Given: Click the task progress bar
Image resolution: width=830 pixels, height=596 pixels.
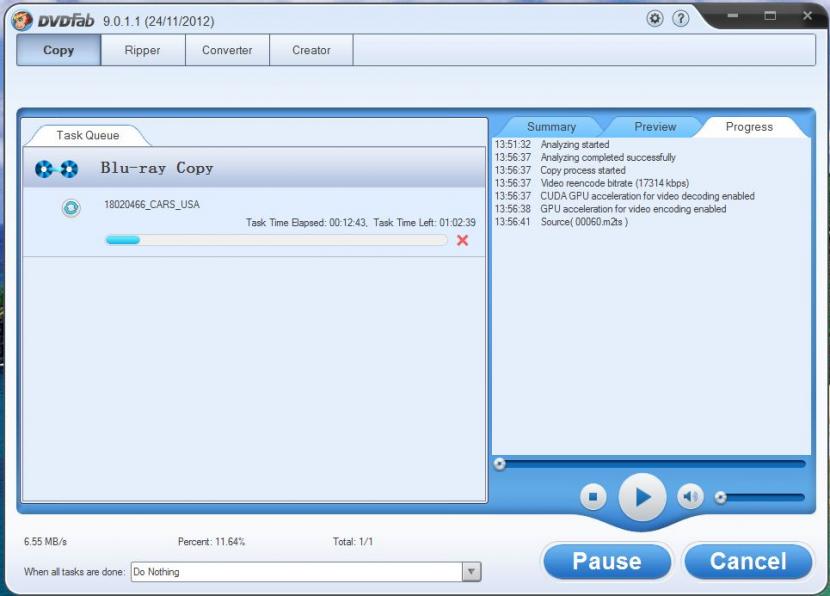Looking at the screenshot, I should tap(276, 240).
